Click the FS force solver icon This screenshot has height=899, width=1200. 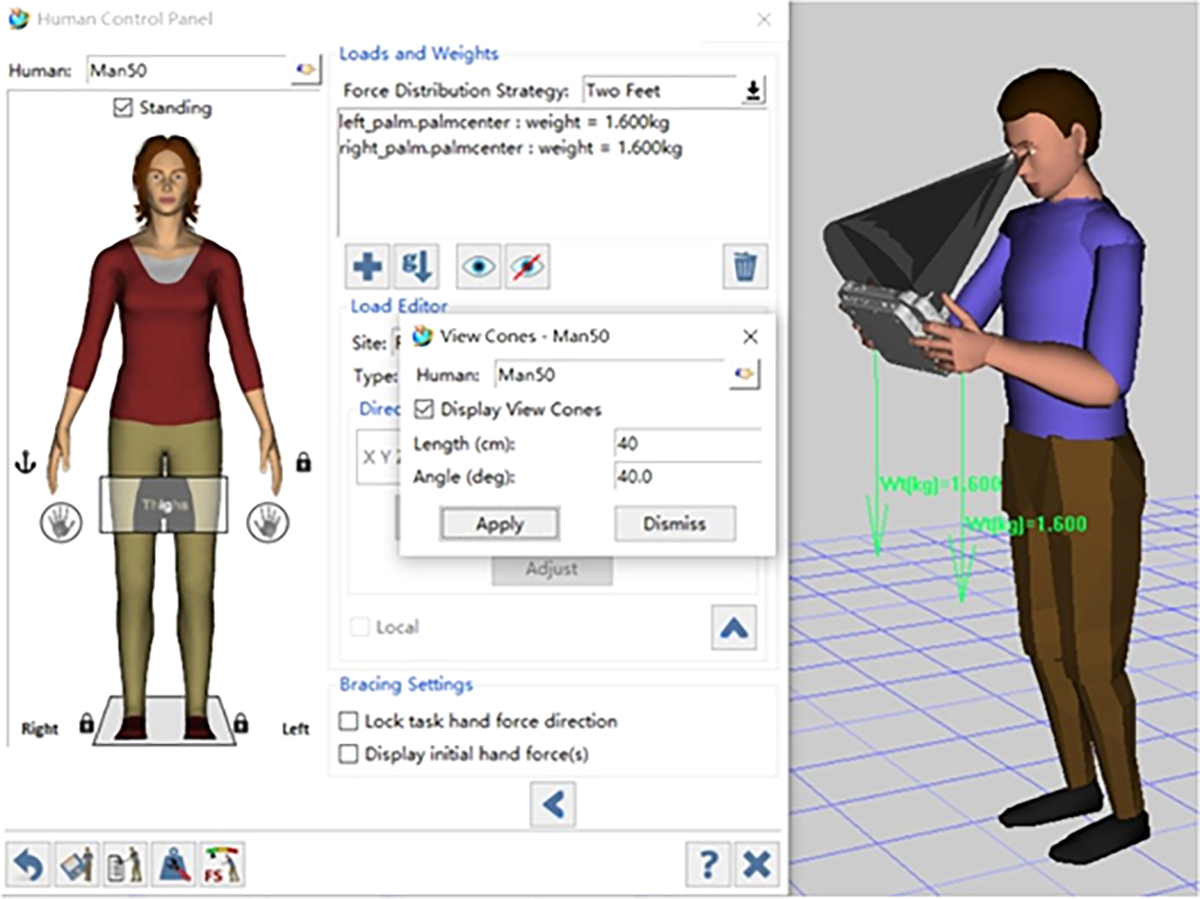pyautogui.click(x=222, y=864)
